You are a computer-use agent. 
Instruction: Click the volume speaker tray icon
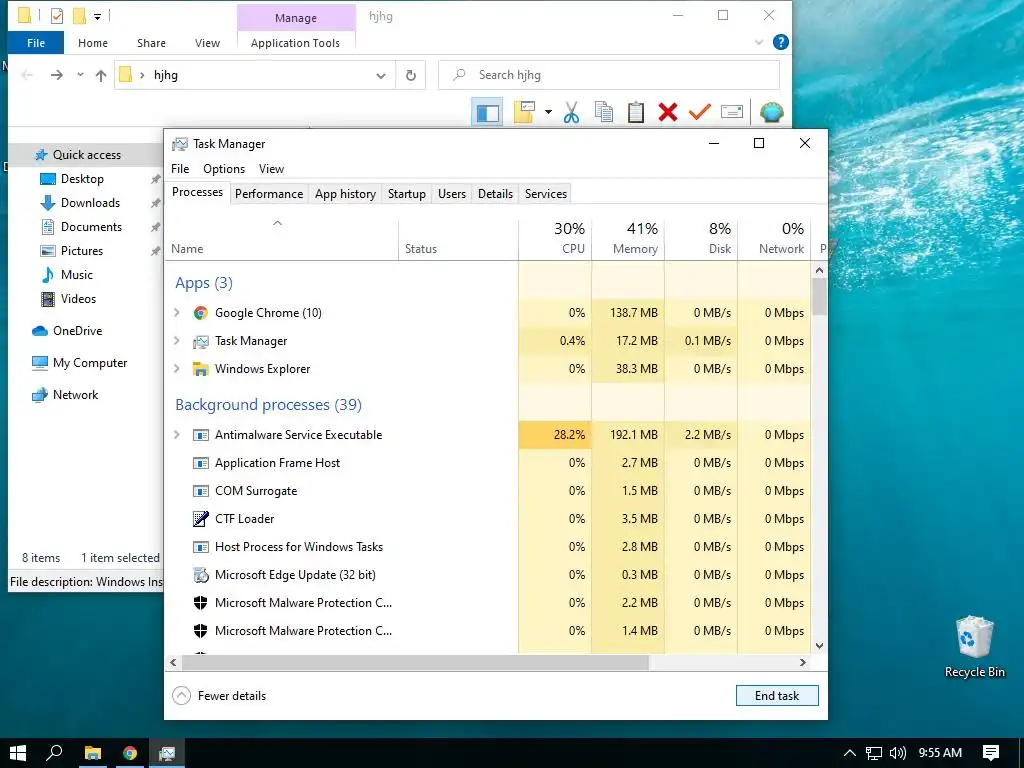click(898, 753)
